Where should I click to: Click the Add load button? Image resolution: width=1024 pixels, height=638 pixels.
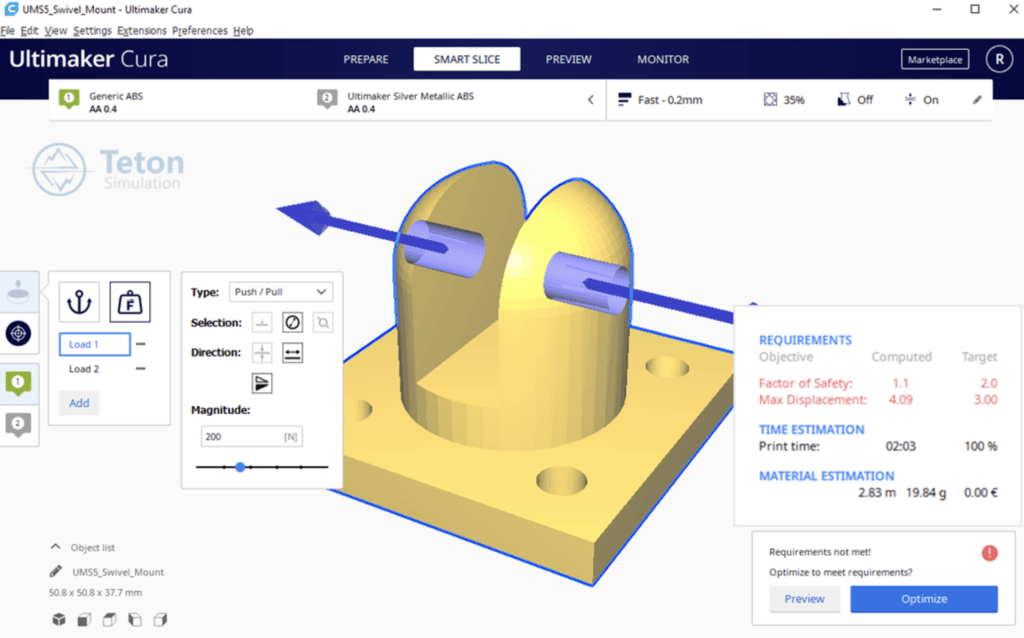(x=79, y=403)
